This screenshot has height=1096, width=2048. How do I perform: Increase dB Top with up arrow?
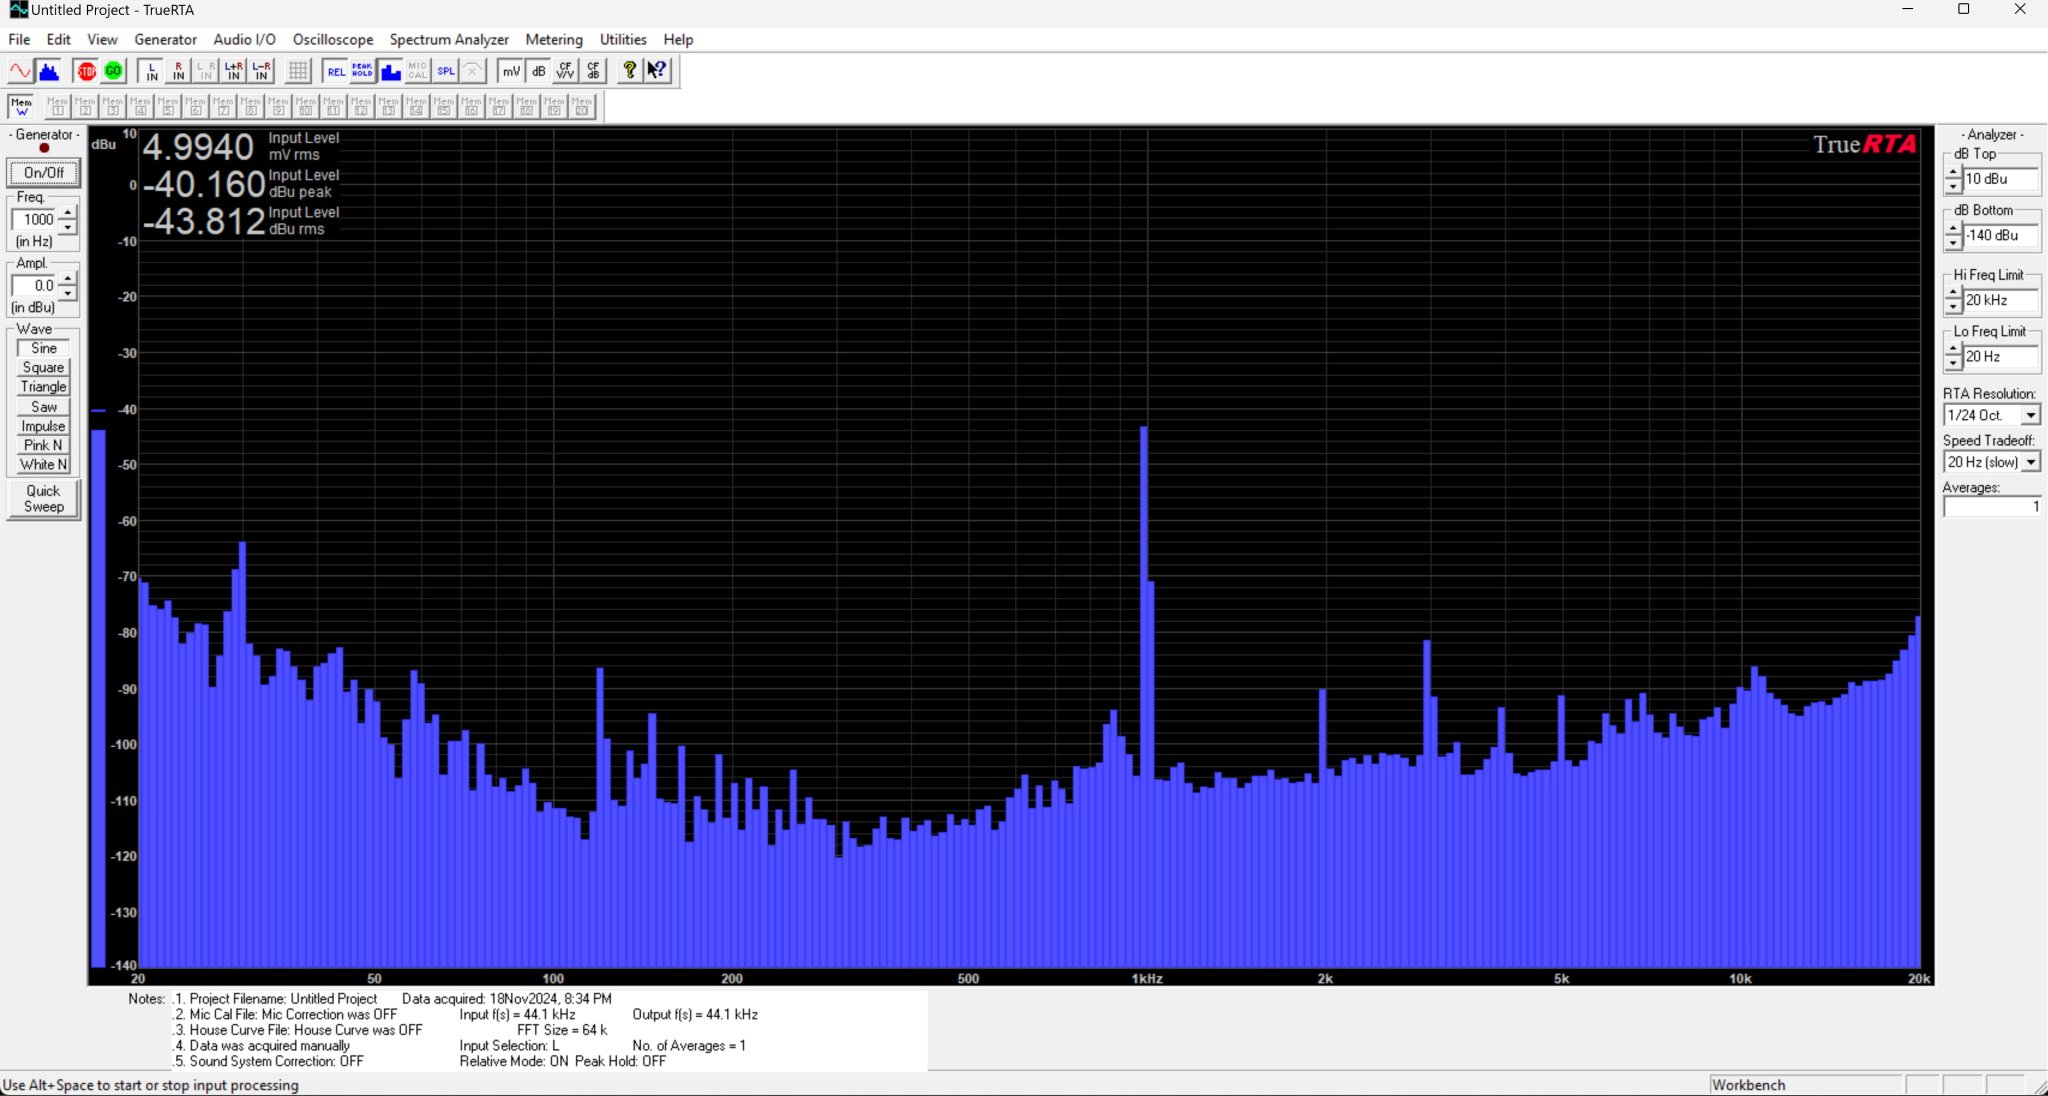1953,173
